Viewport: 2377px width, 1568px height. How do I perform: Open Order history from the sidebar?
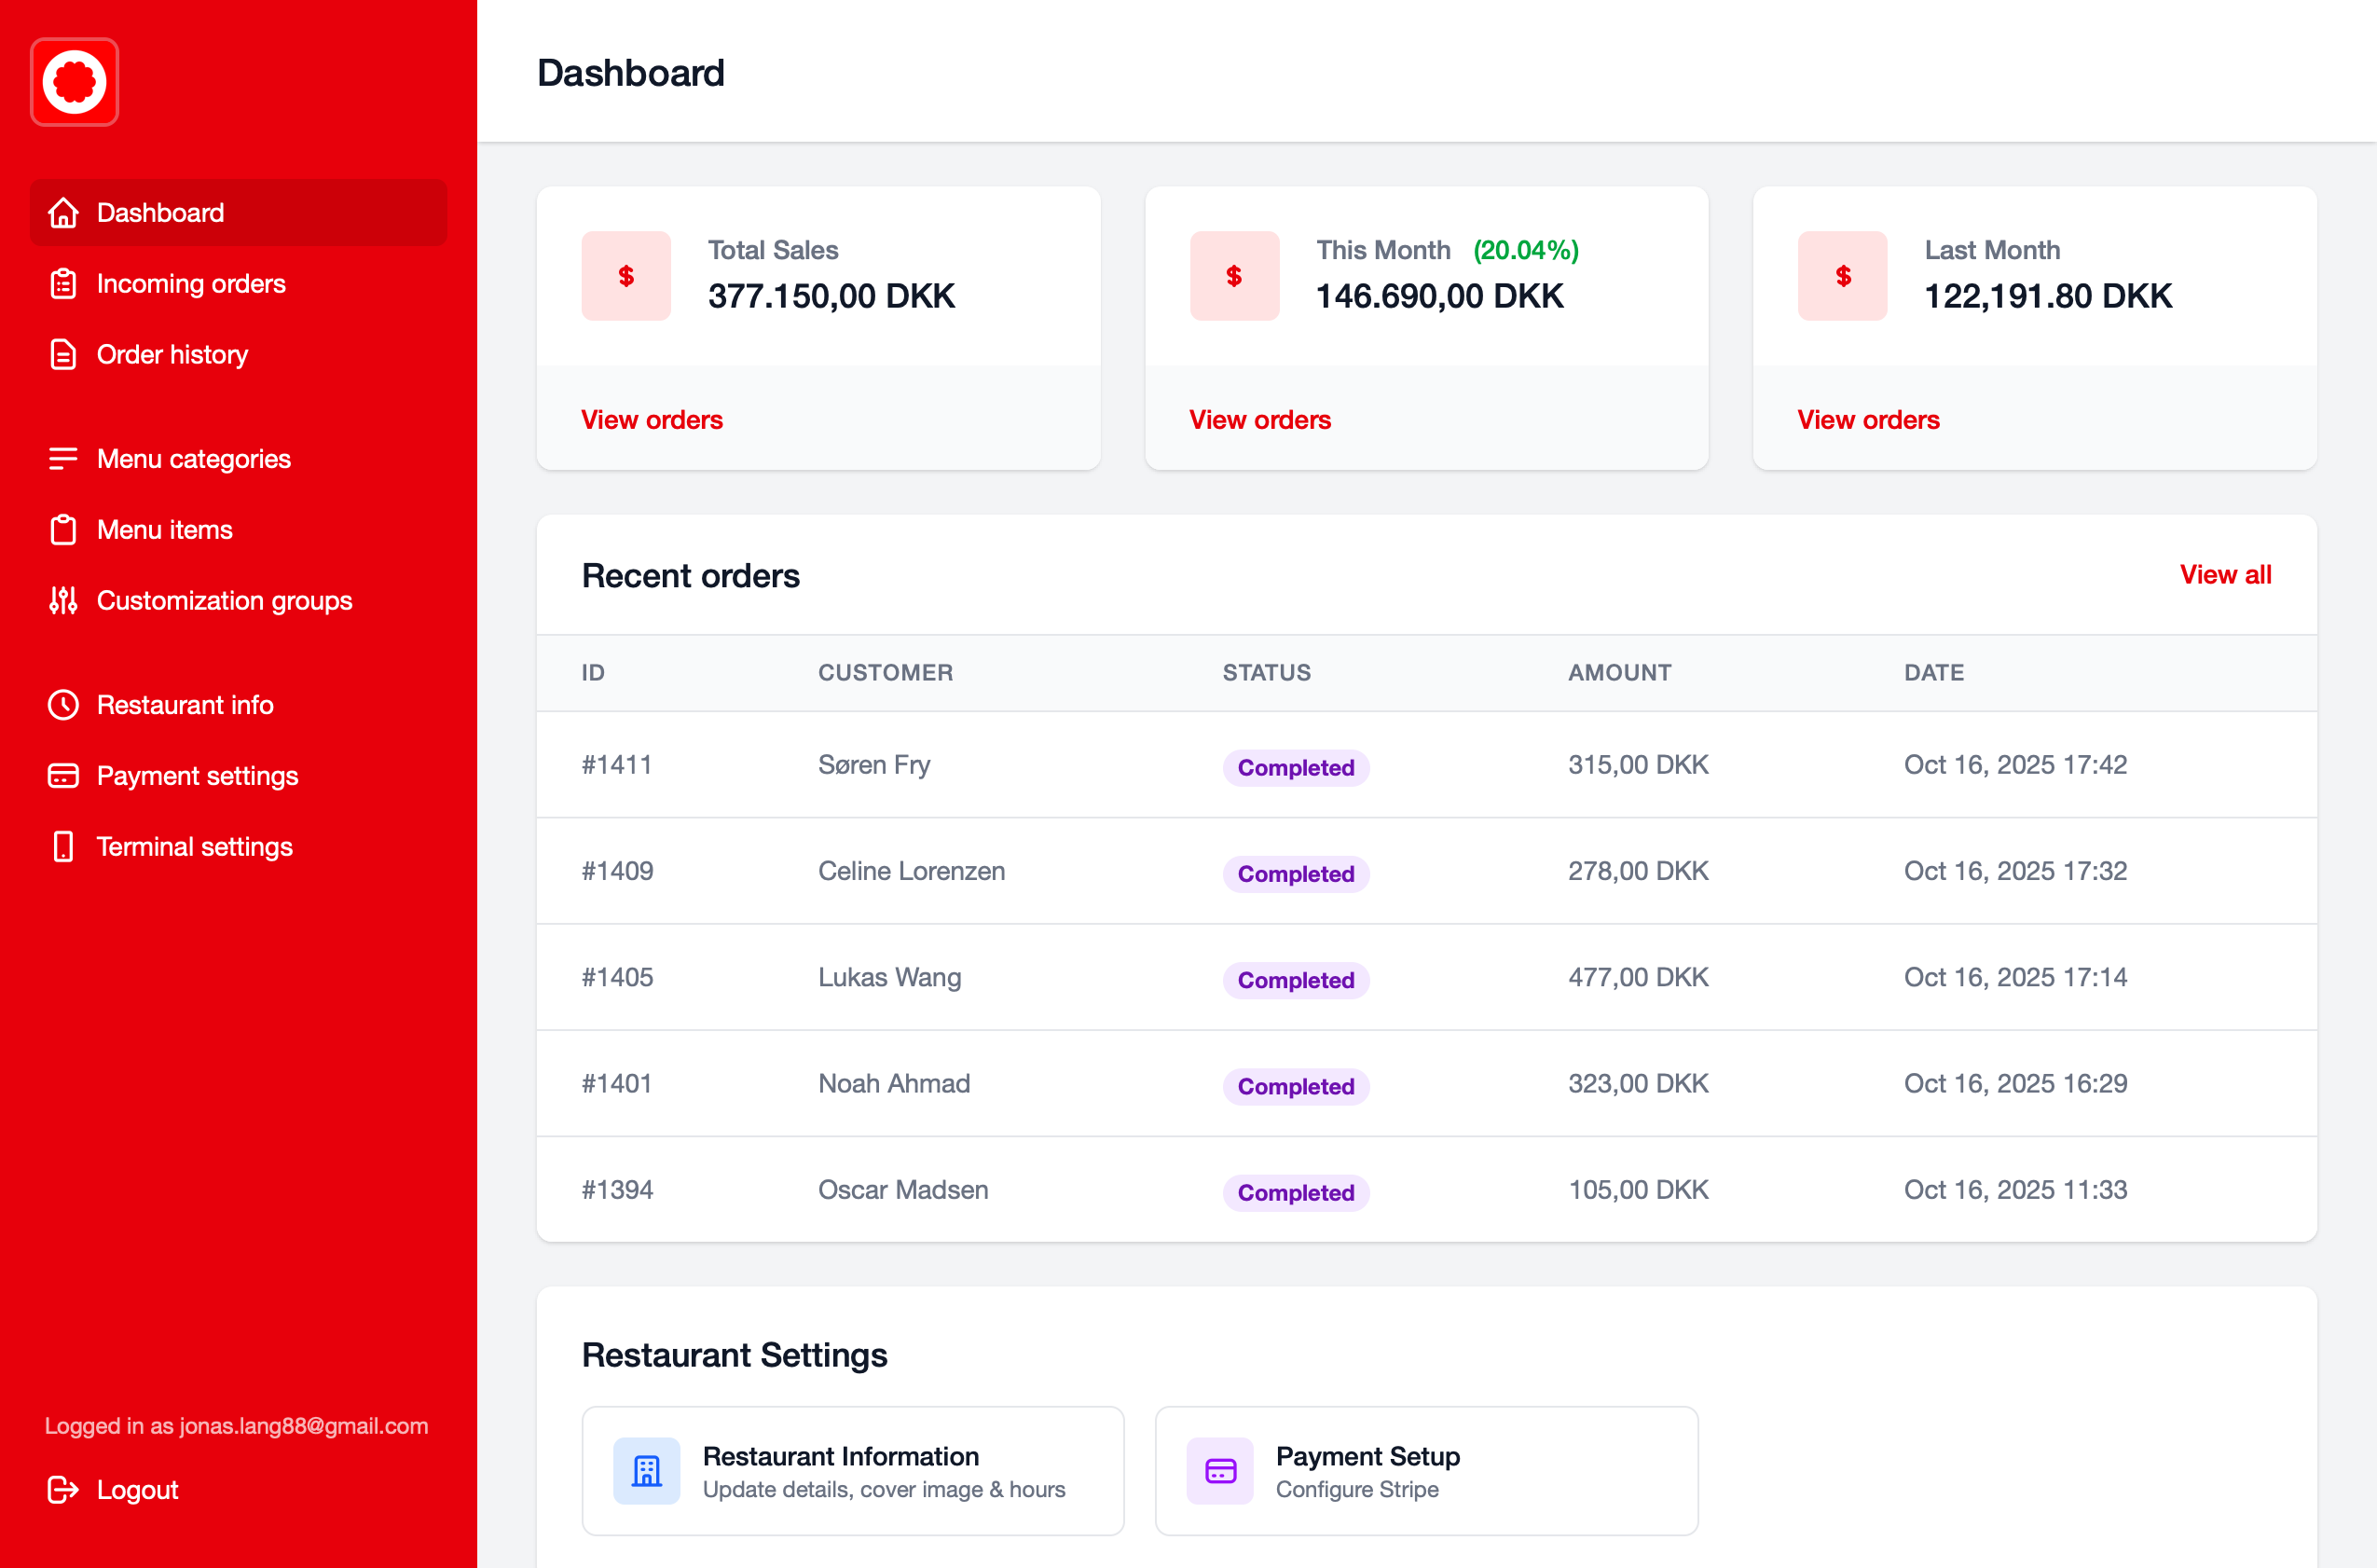click(x=172, y=354)
